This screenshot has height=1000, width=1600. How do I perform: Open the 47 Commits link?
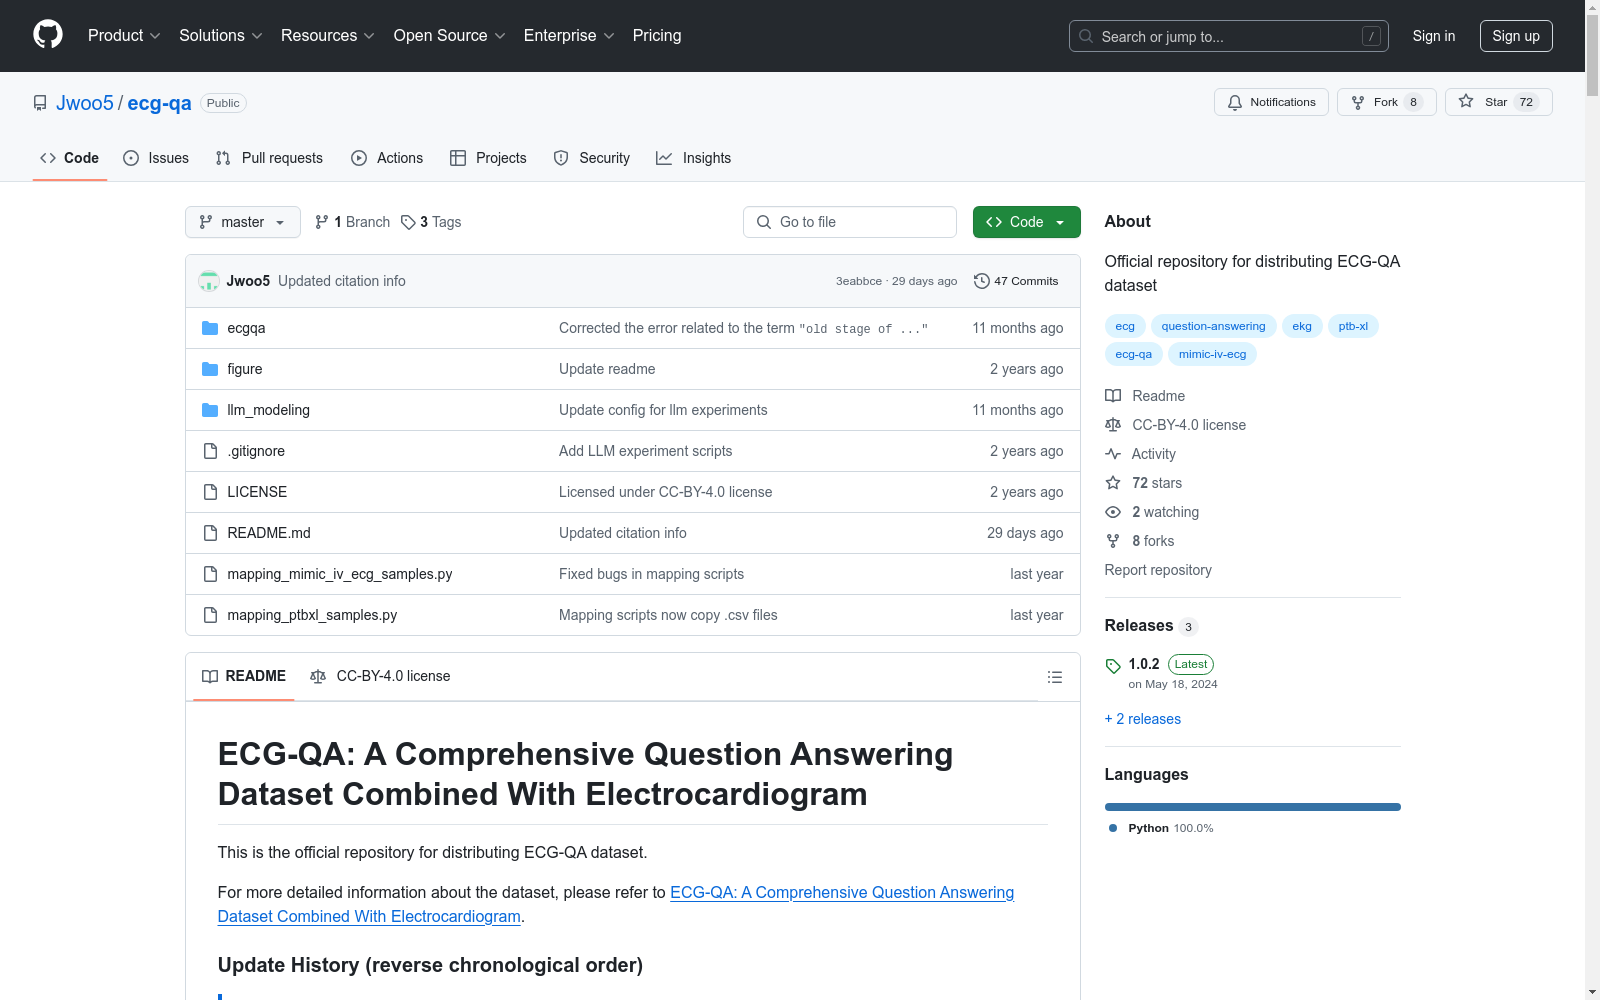pos(1016,281)
